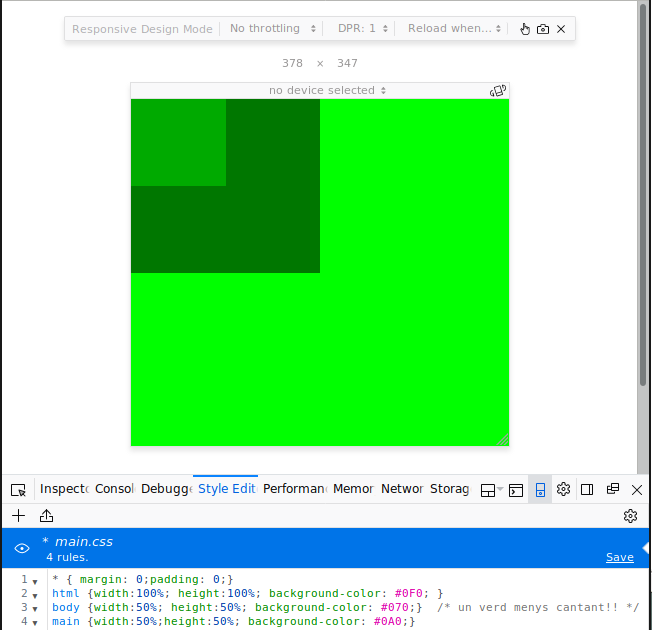Image resolution: width=652 pixels, height=630 pixels.
Task: Import a style sheet file
Action: pyautogui.click(x=46, y=516)
